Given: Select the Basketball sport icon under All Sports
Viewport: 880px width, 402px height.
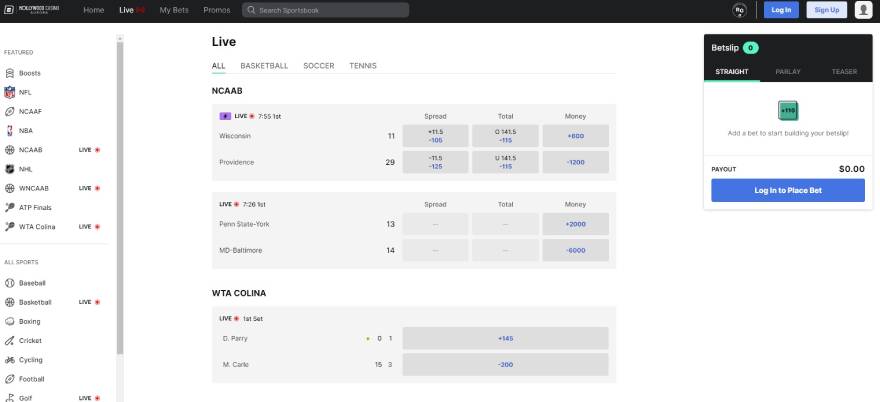Looking at the screenshot, I should click(10, 302).
